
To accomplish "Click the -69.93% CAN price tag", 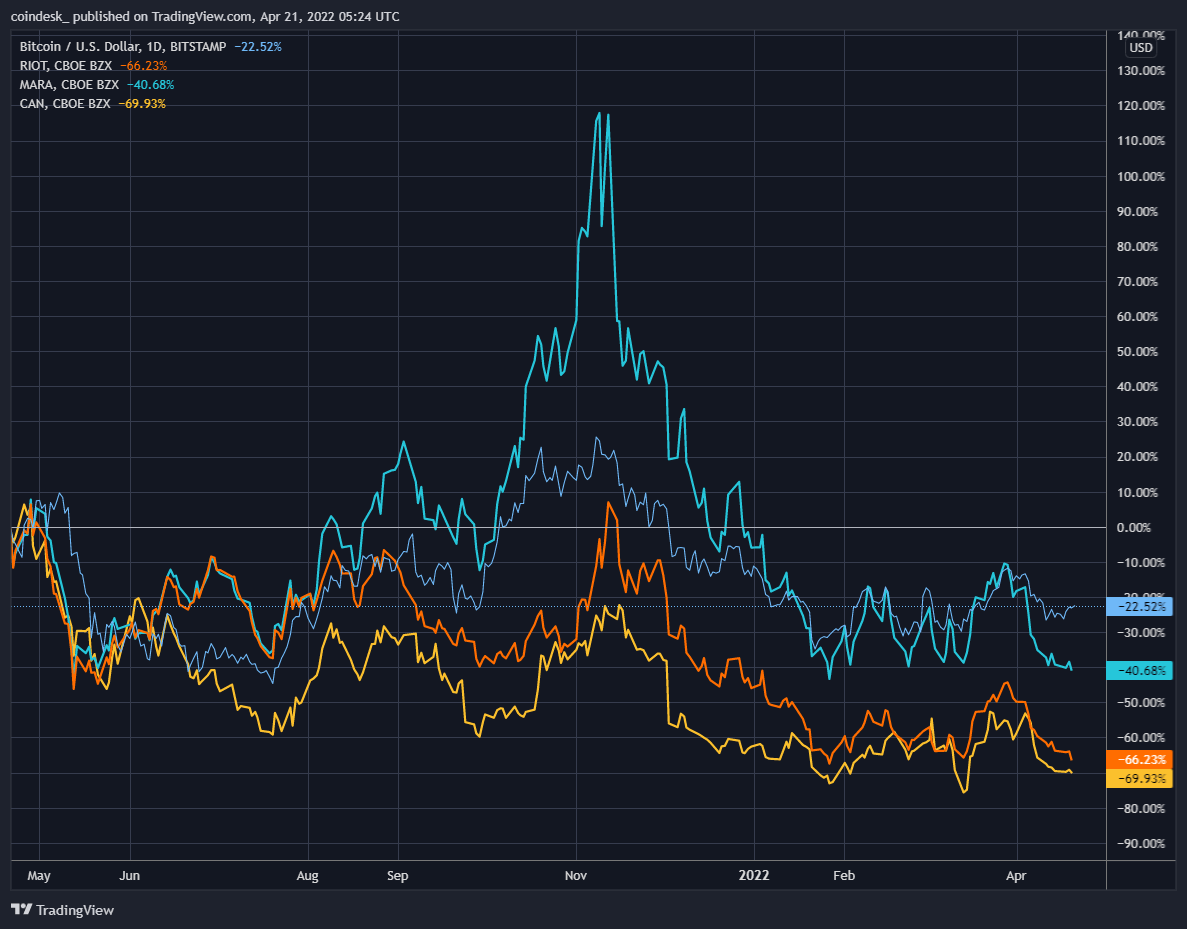I will pos(1140,778).
